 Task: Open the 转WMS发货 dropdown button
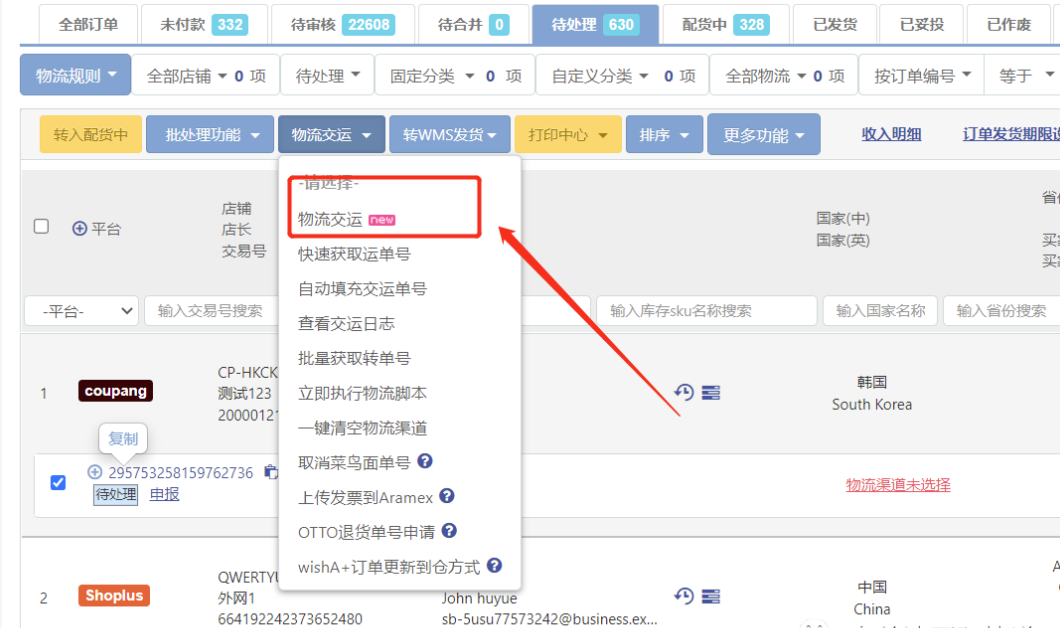450,135
